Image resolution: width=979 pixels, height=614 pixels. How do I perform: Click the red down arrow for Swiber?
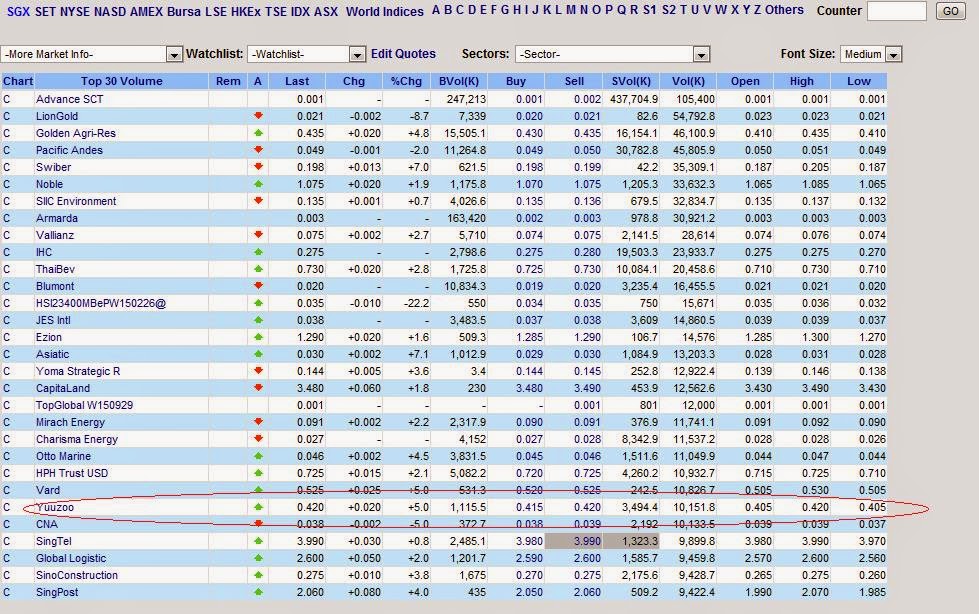point(258,167)
